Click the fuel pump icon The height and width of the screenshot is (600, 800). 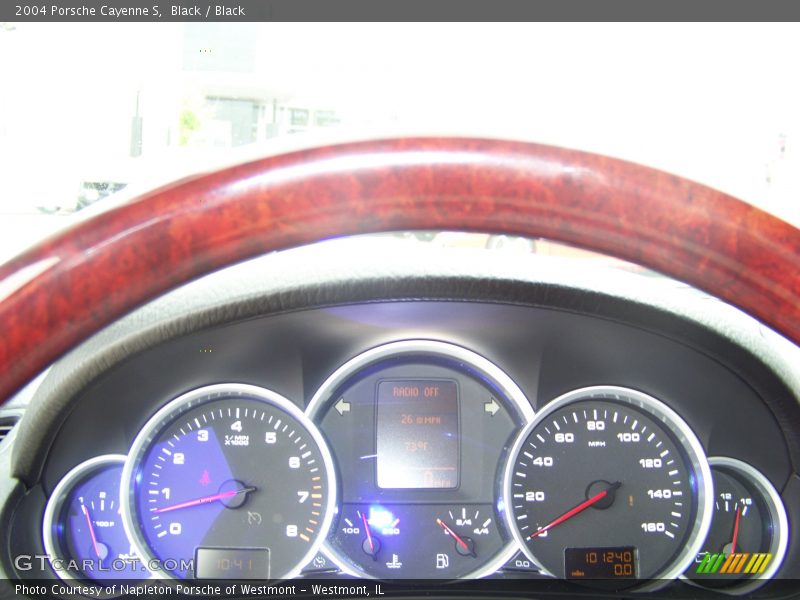[442, 561]
